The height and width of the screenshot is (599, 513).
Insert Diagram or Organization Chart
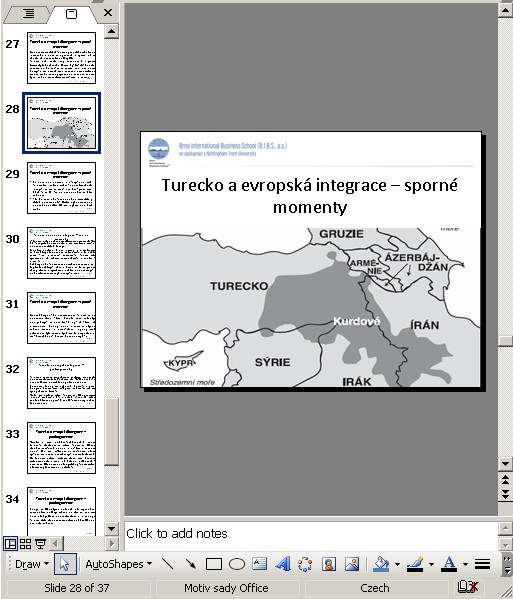tap(305, 564)
